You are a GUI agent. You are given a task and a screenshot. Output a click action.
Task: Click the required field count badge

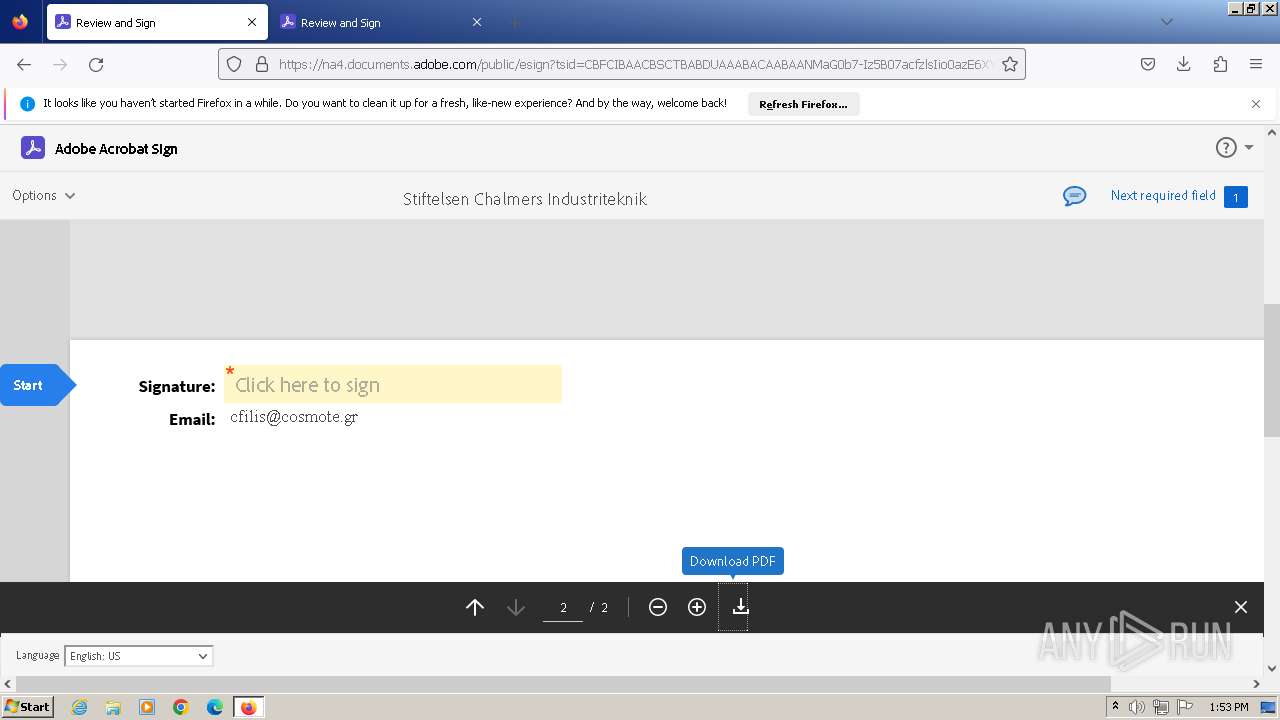(1236, 197)
